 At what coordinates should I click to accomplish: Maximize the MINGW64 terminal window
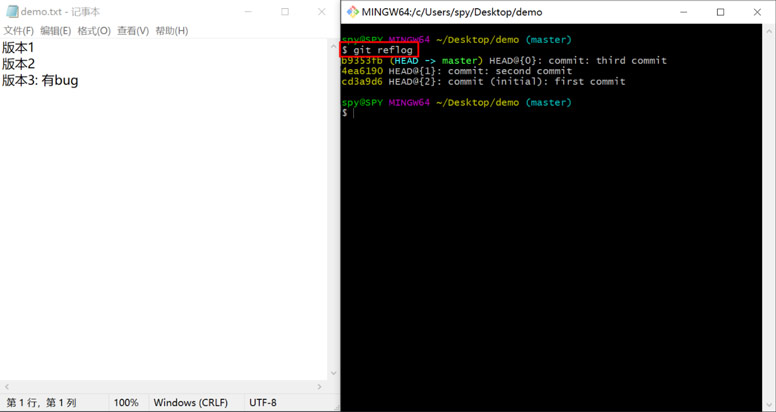(721, 12)
